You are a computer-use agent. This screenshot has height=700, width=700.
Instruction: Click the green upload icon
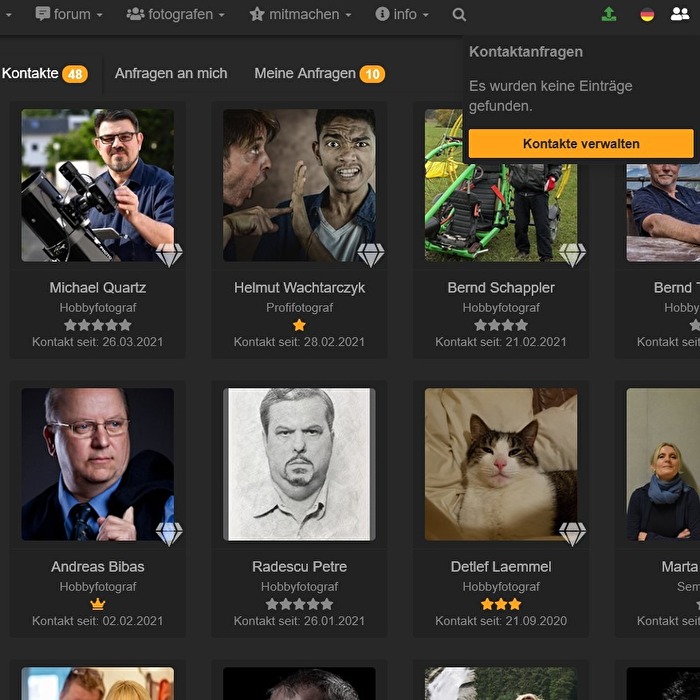pos(609,15)
